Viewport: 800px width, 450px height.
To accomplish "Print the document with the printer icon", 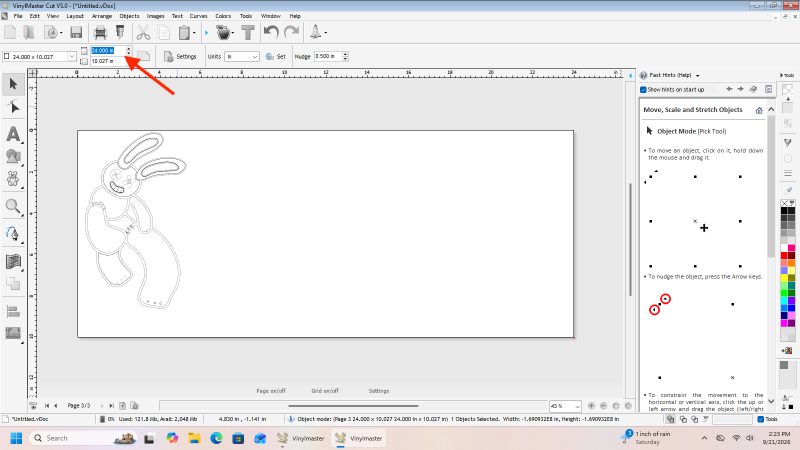I will [x=101, y=33].
